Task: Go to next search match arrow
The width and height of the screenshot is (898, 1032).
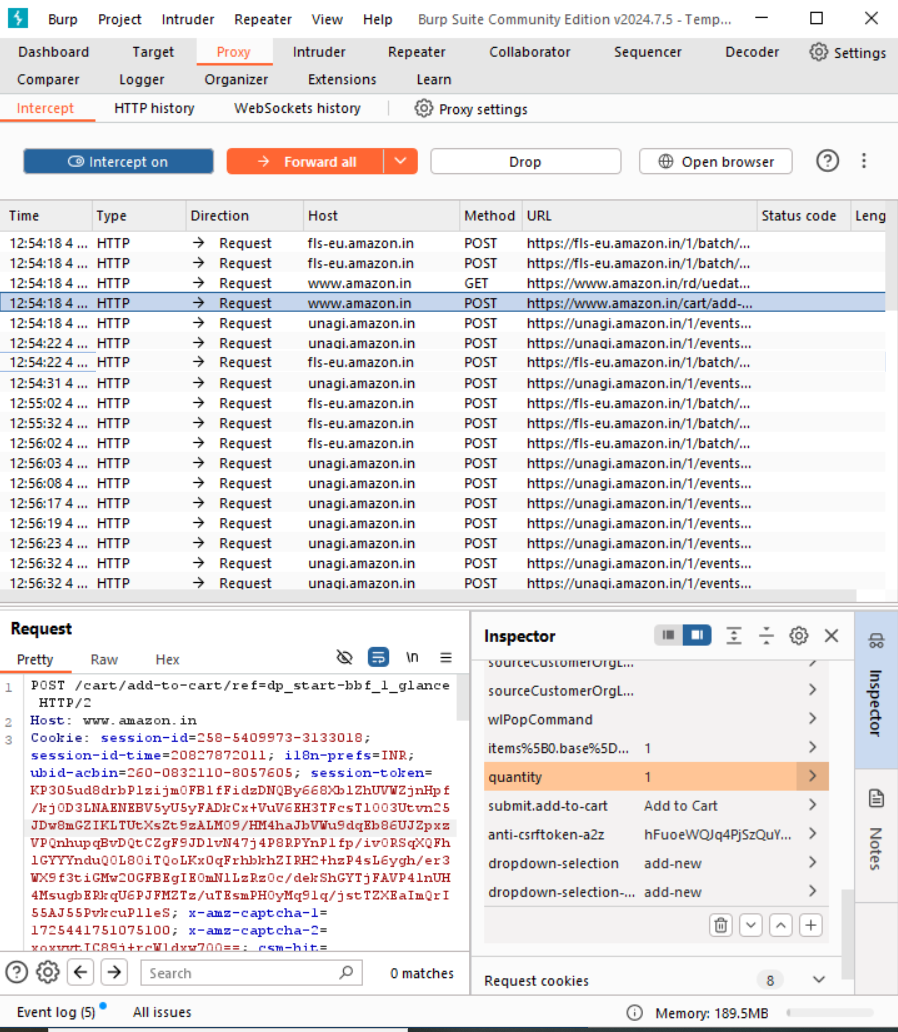Action: (114, 972)
